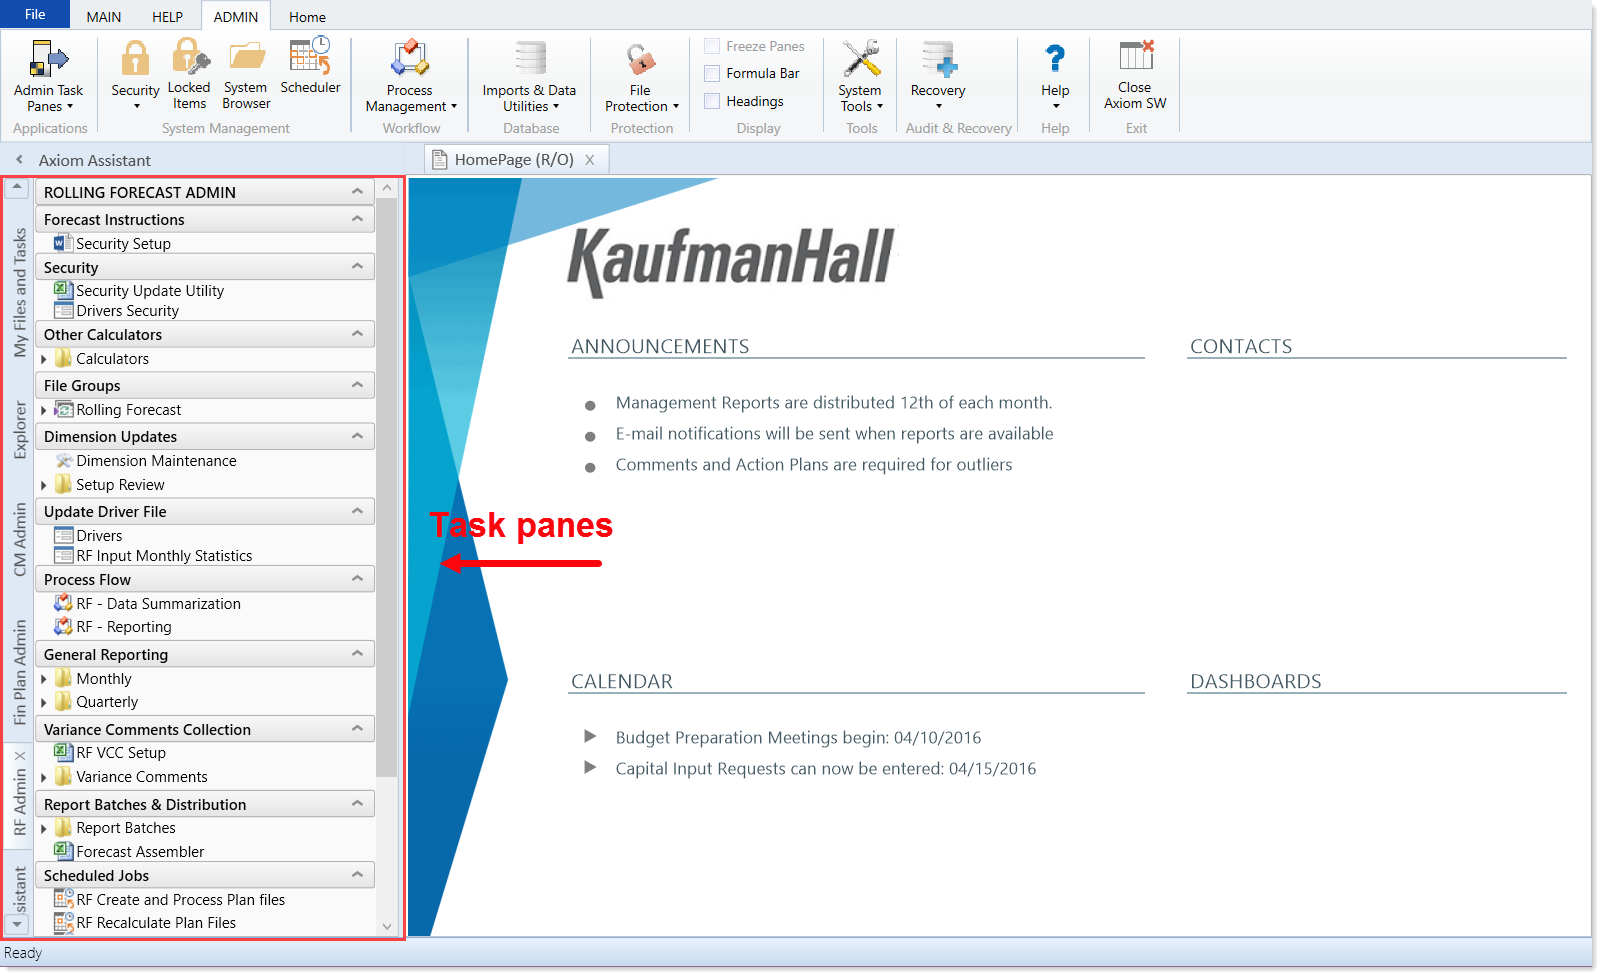Screen dimensions: 1602x977
Task: Collapse the General Reporting section
Action: coord(357,654)
